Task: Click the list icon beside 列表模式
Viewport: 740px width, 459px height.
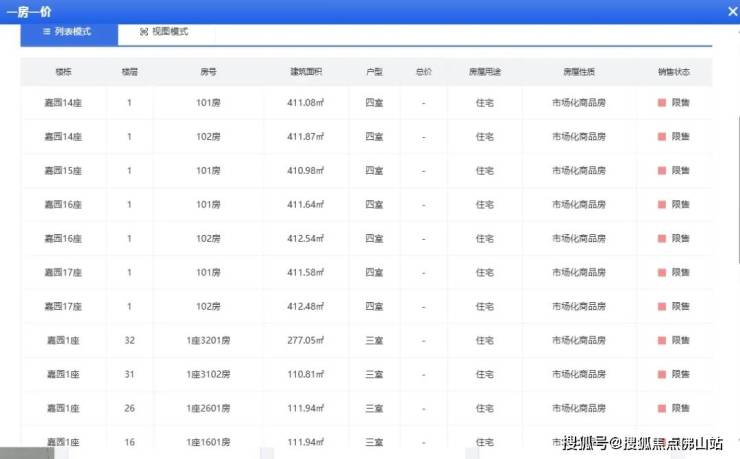Action: (47, 32)
